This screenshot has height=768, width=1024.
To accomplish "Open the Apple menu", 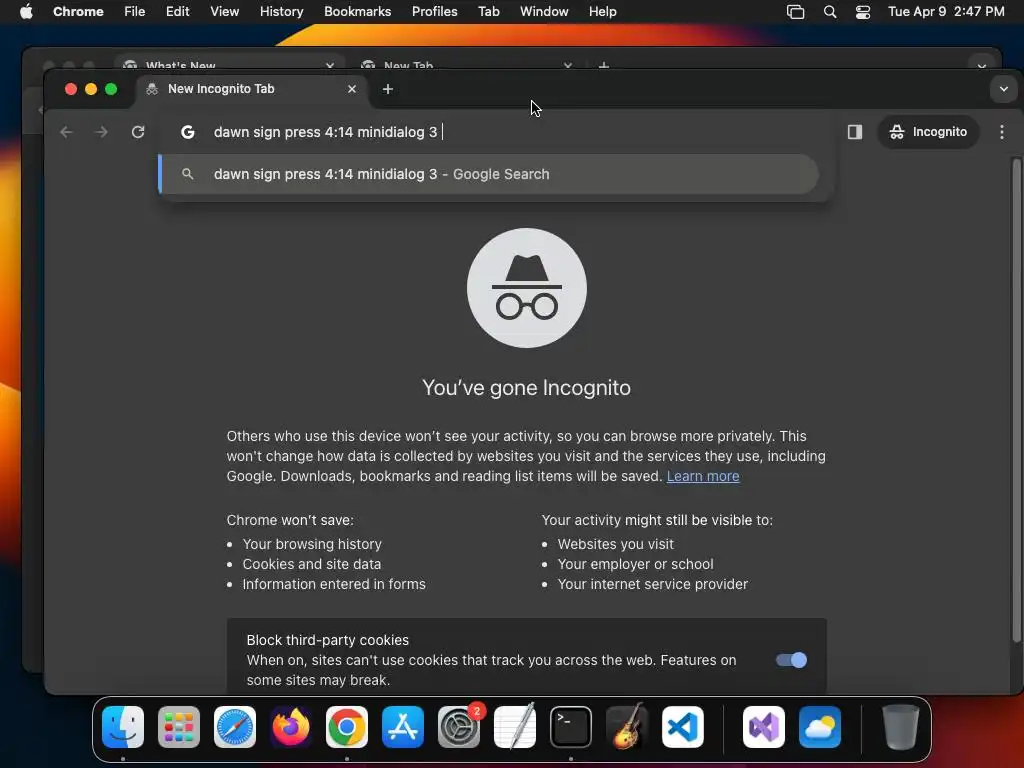I will [26, 12].
